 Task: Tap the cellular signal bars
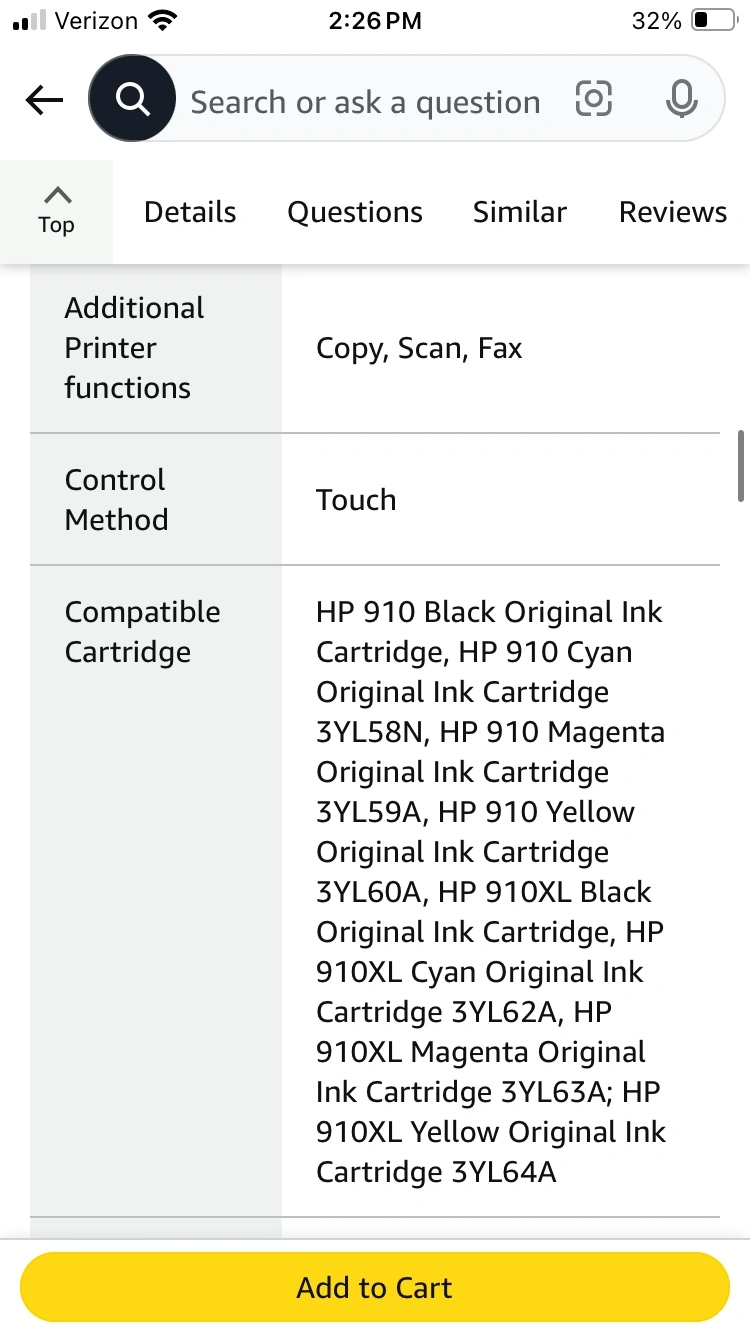[x=29, y=21]
